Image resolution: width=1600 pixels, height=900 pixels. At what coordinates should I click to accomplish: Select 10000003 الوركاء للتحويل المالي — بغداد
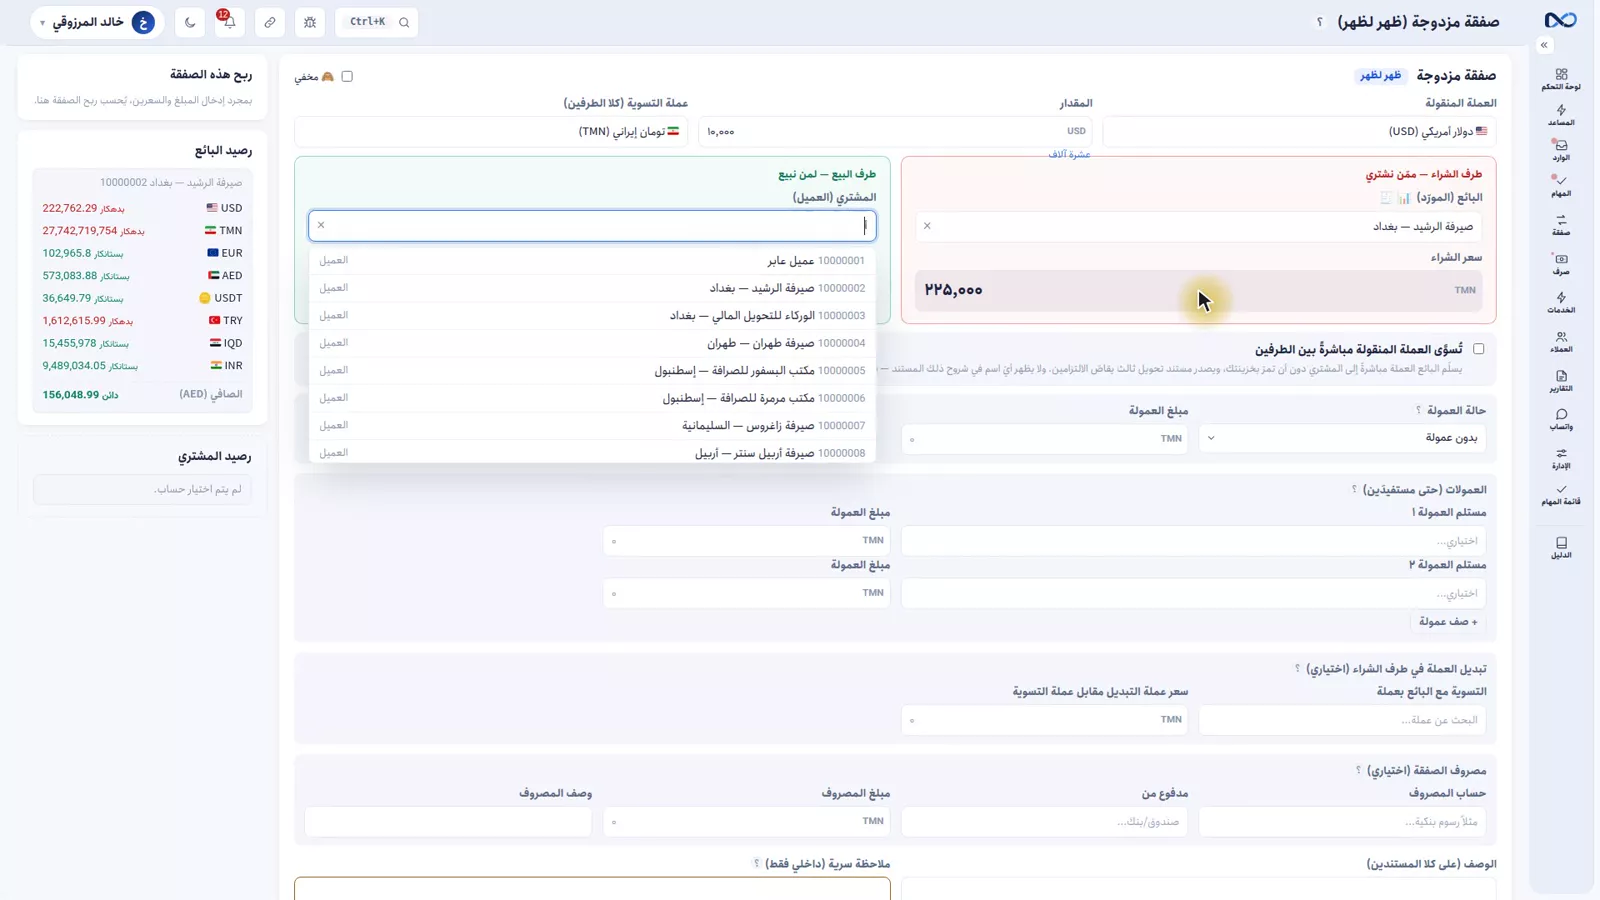[592, 315]
